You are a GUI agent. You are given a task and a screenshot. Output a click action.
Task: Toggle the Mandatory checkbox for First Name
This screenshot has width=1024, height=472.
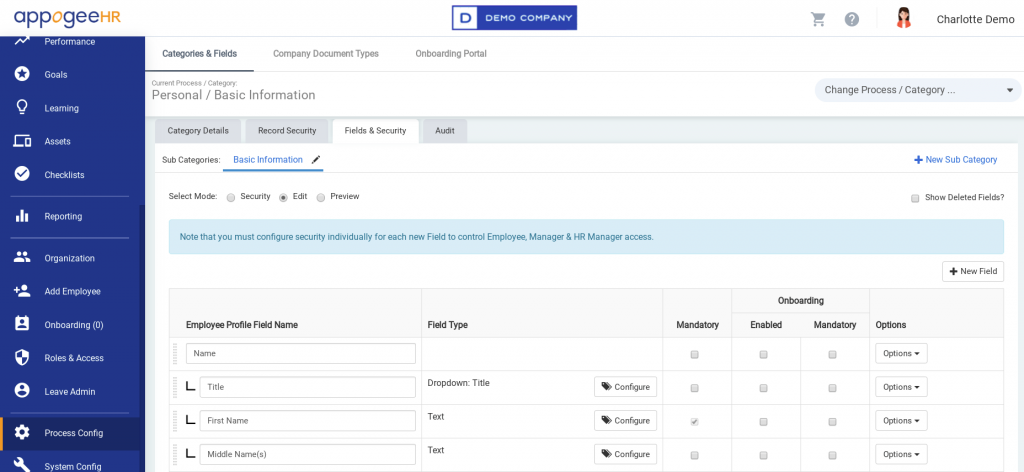tap(695, 421)
